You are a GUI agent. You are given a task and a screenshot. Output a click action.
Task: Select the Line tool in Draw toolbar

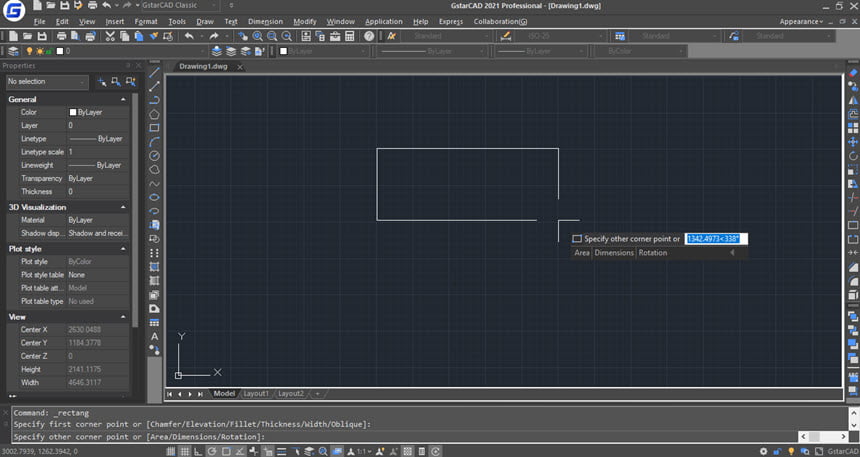(x=154, y=72)
